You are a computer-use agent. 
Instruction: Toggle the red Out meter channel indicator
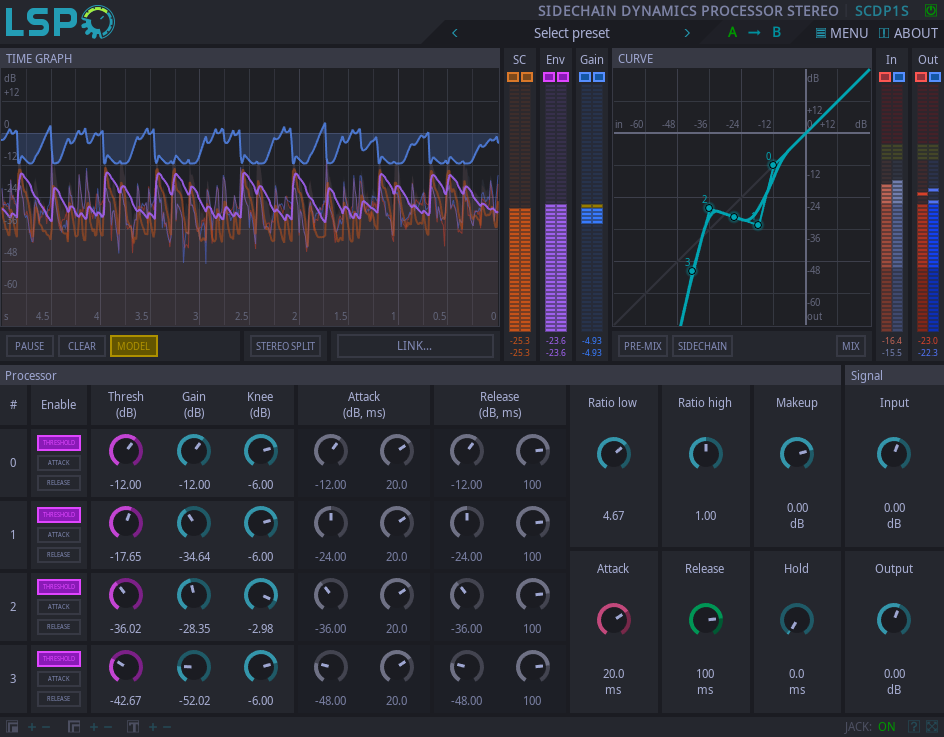pyautogui.click(x=921, y=77)
